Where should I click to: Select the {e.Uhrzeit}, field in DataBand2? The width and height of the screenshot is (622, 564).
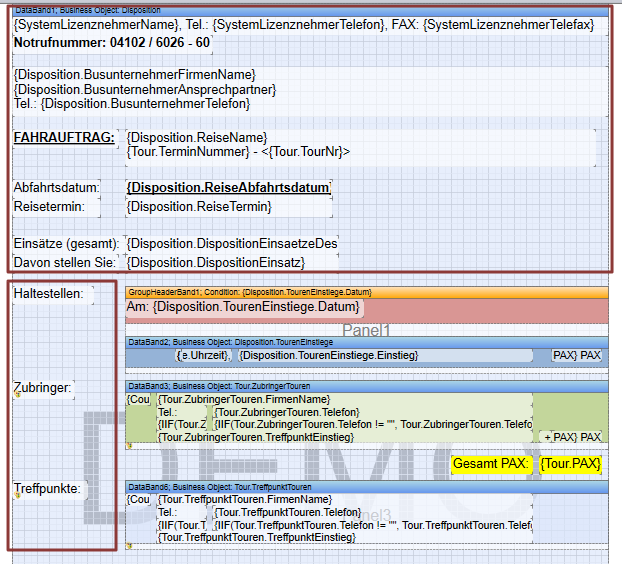point(203,355)
